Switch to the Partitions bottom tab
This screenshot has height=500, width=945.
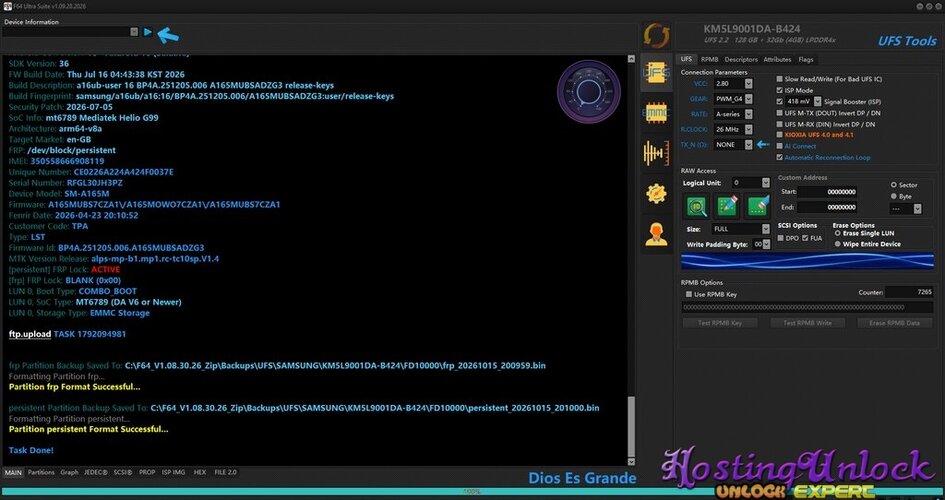41,473
